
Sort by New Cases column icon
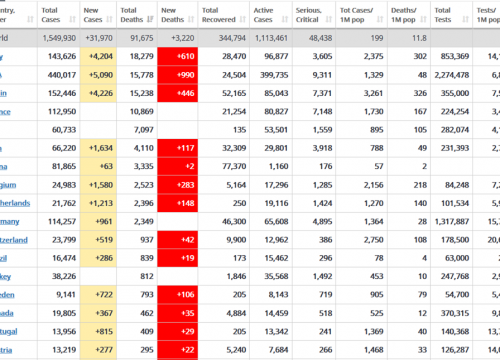click(109, 19)
